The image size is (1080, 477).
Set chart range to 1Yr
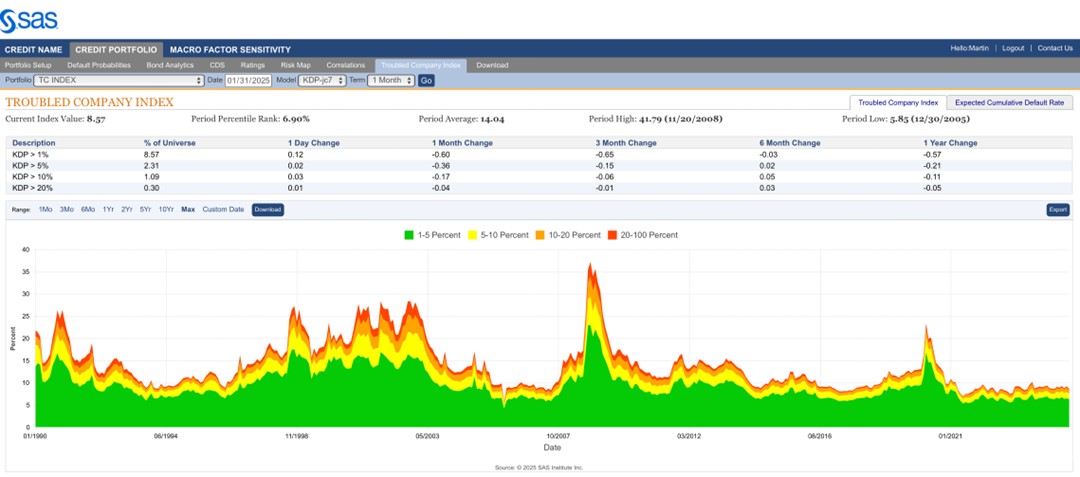click(108, 210)
